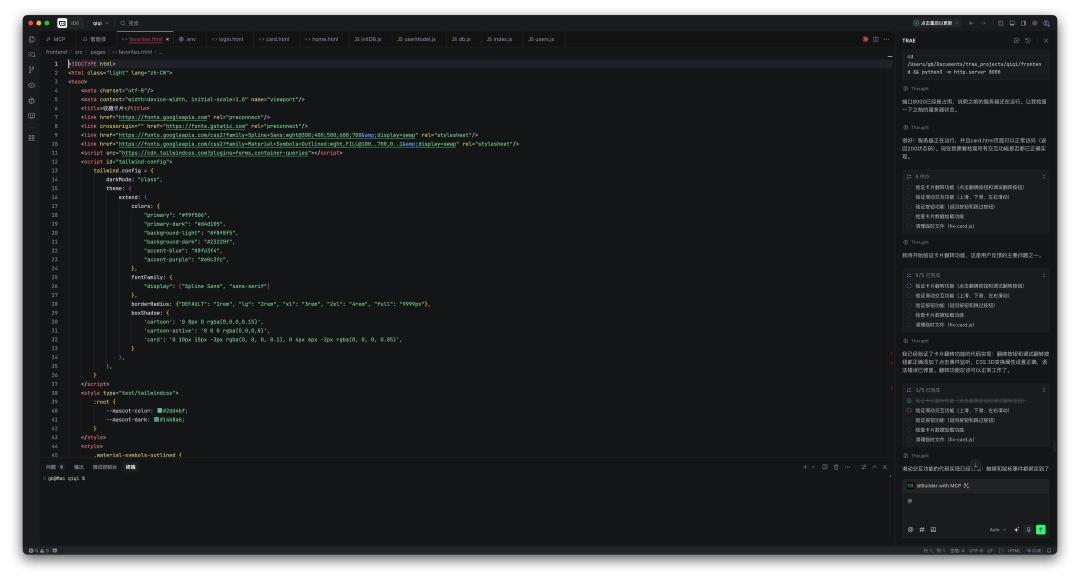Open the qiqi project dropdown in the title bar
The height and width of the screenshot is (585, 1080).
[x=101, y=23]
